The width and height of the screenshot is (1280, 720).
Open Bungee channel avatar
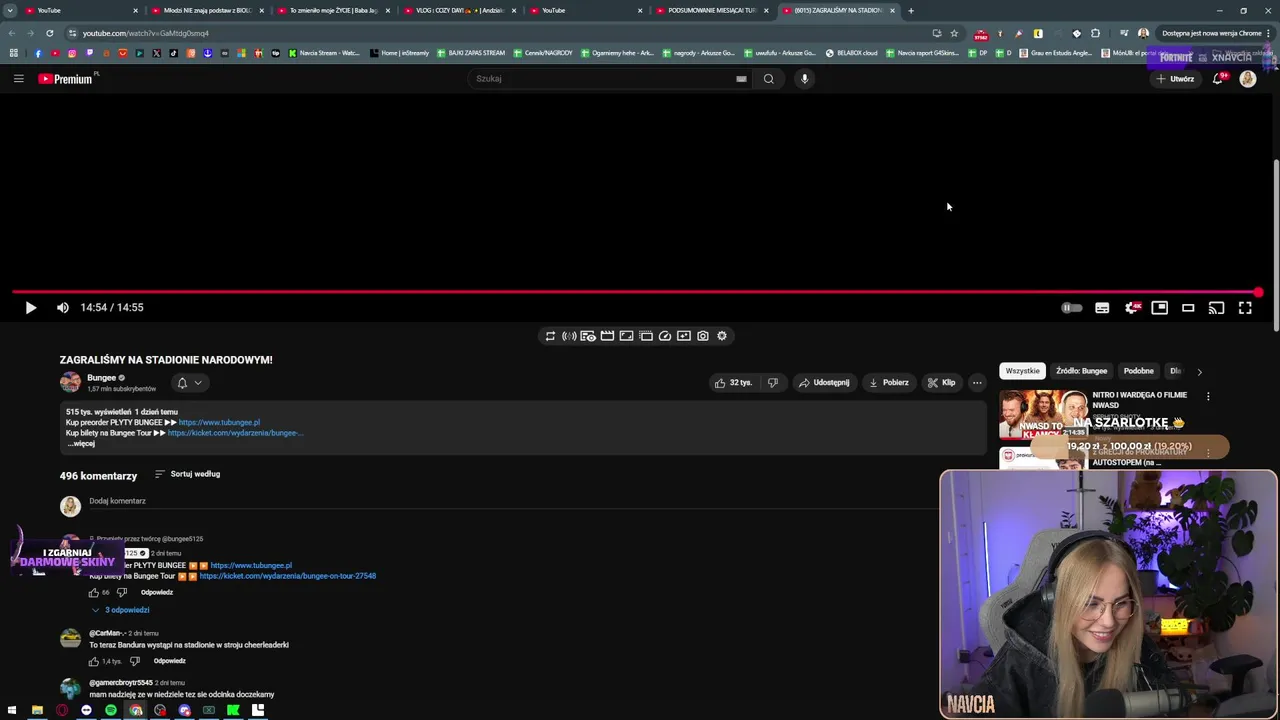pos(70,382)
